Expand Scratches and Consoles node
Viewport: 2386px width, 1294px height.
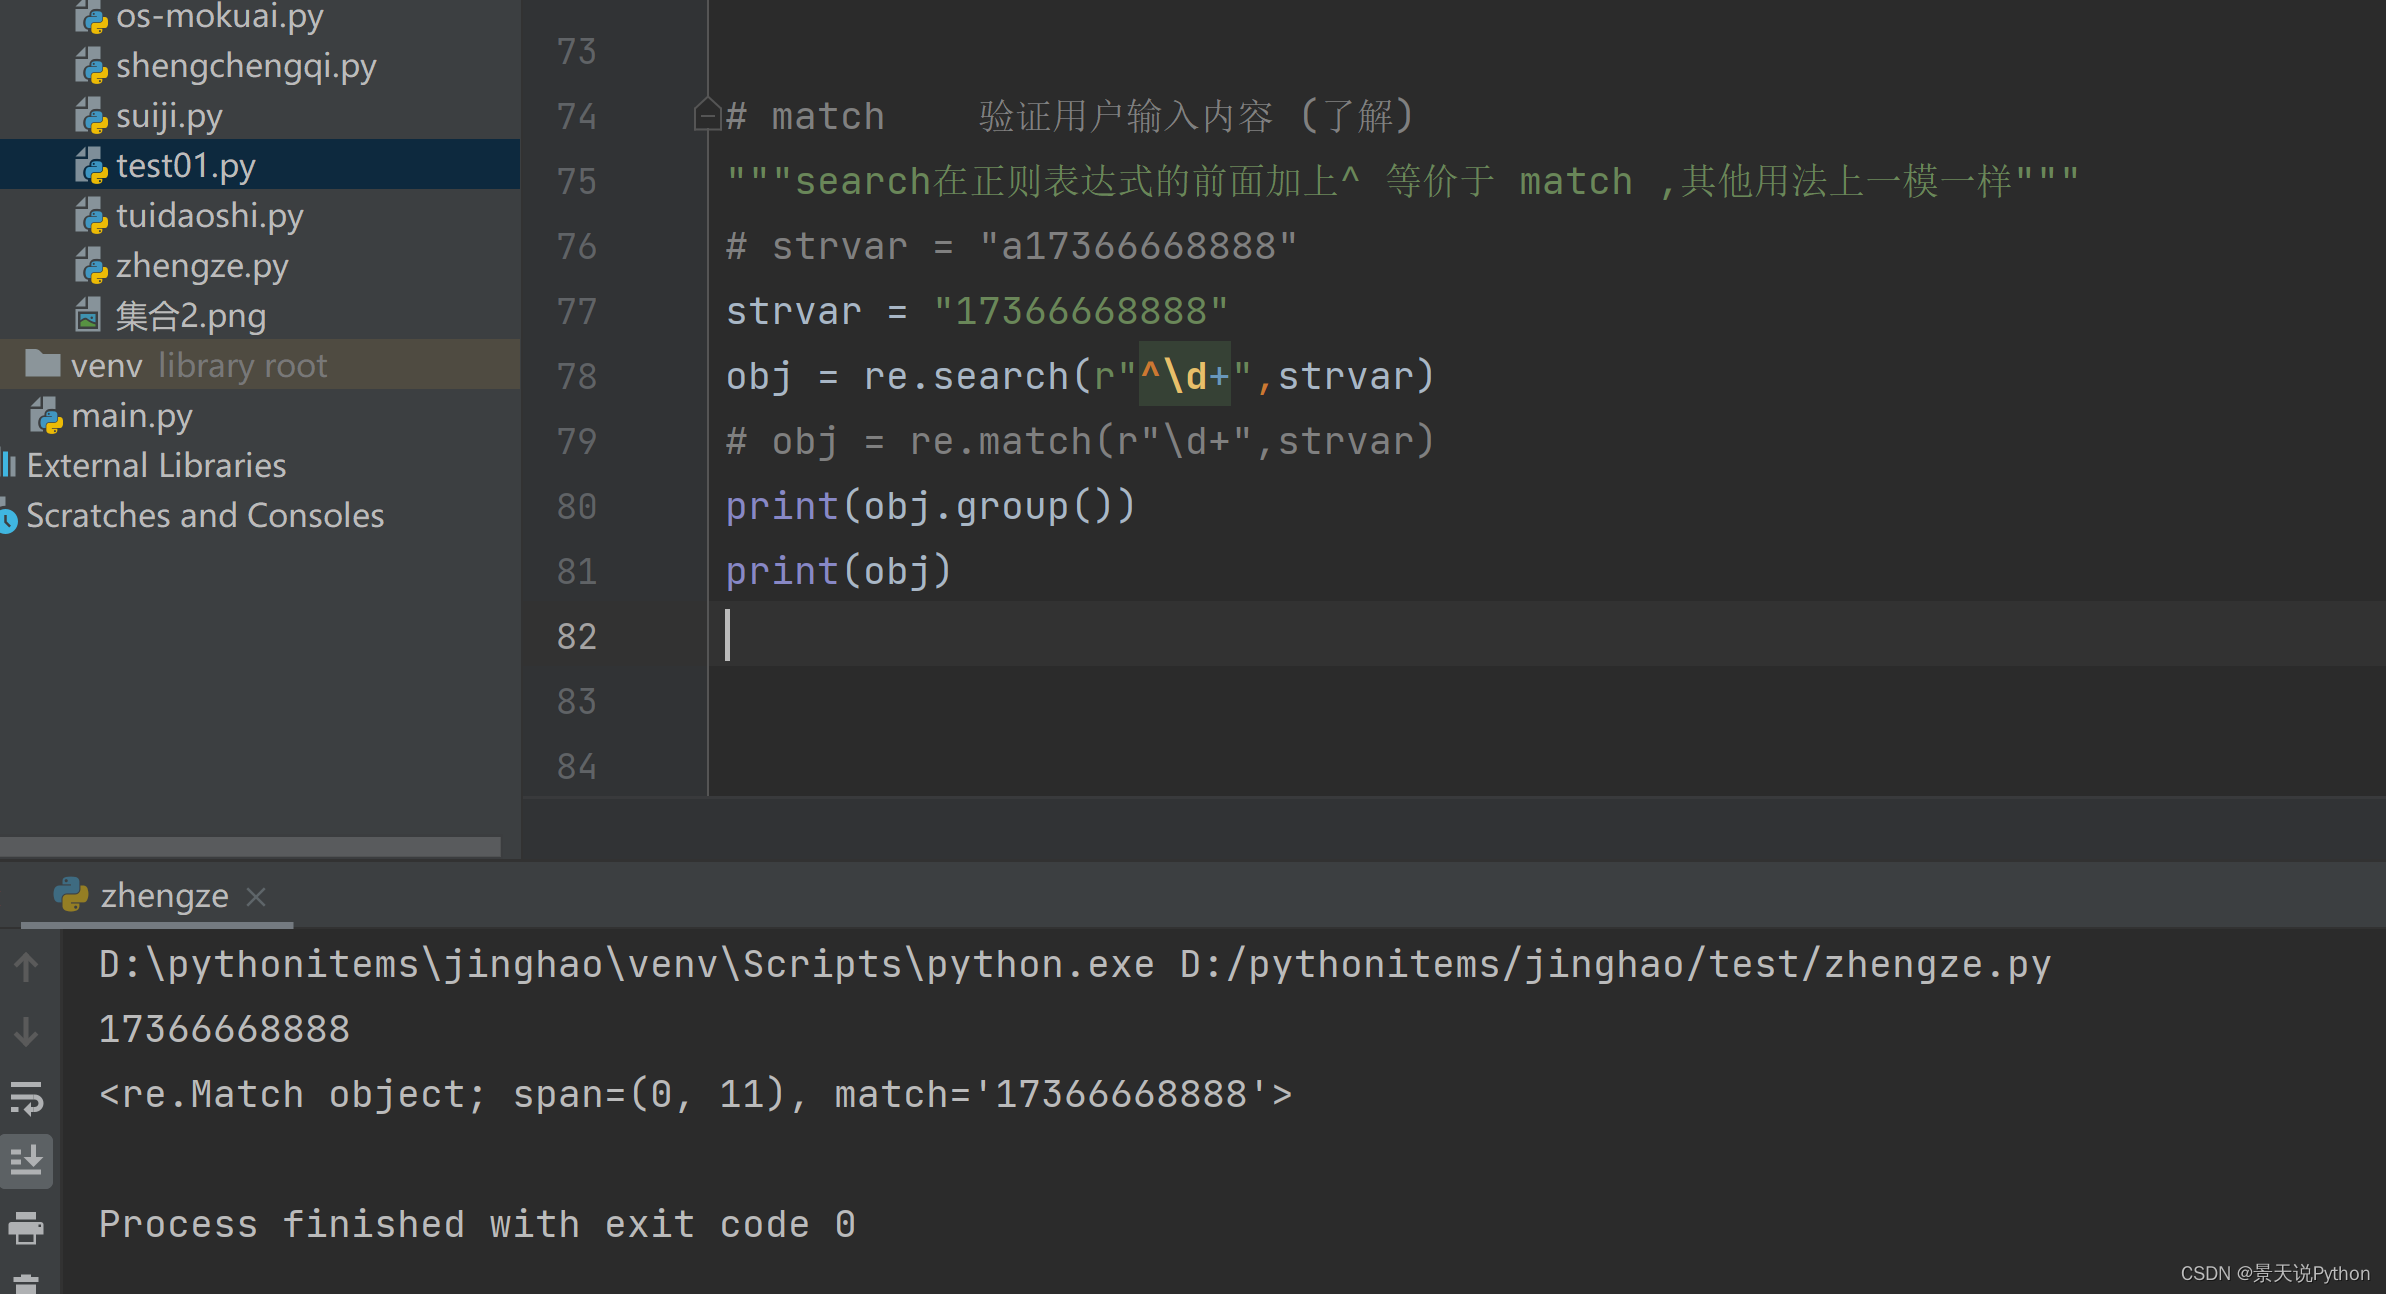pos(205,516)
